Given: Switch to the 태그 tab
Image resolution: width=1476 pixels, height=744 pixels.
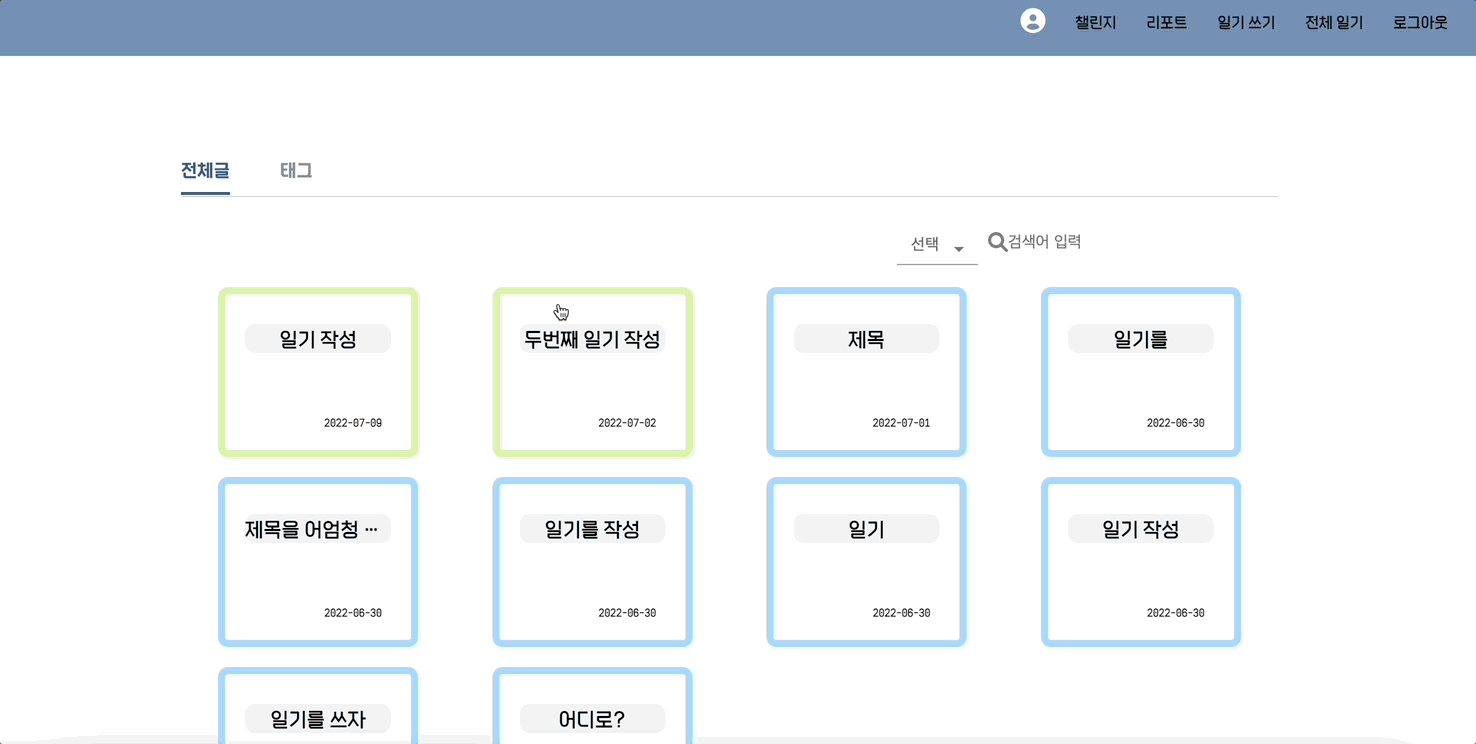Looking at the screenshot, I should pos(295,170).
